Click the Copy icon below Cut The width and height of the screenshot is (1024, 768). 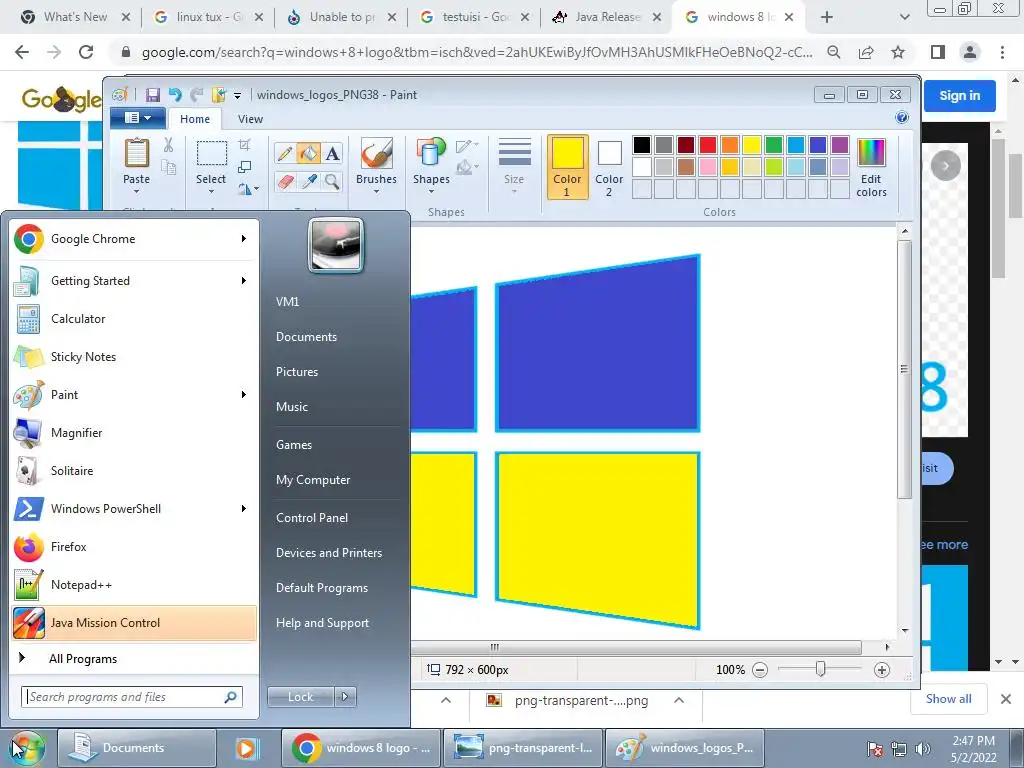pyautogui.click(x=168, y=168)
